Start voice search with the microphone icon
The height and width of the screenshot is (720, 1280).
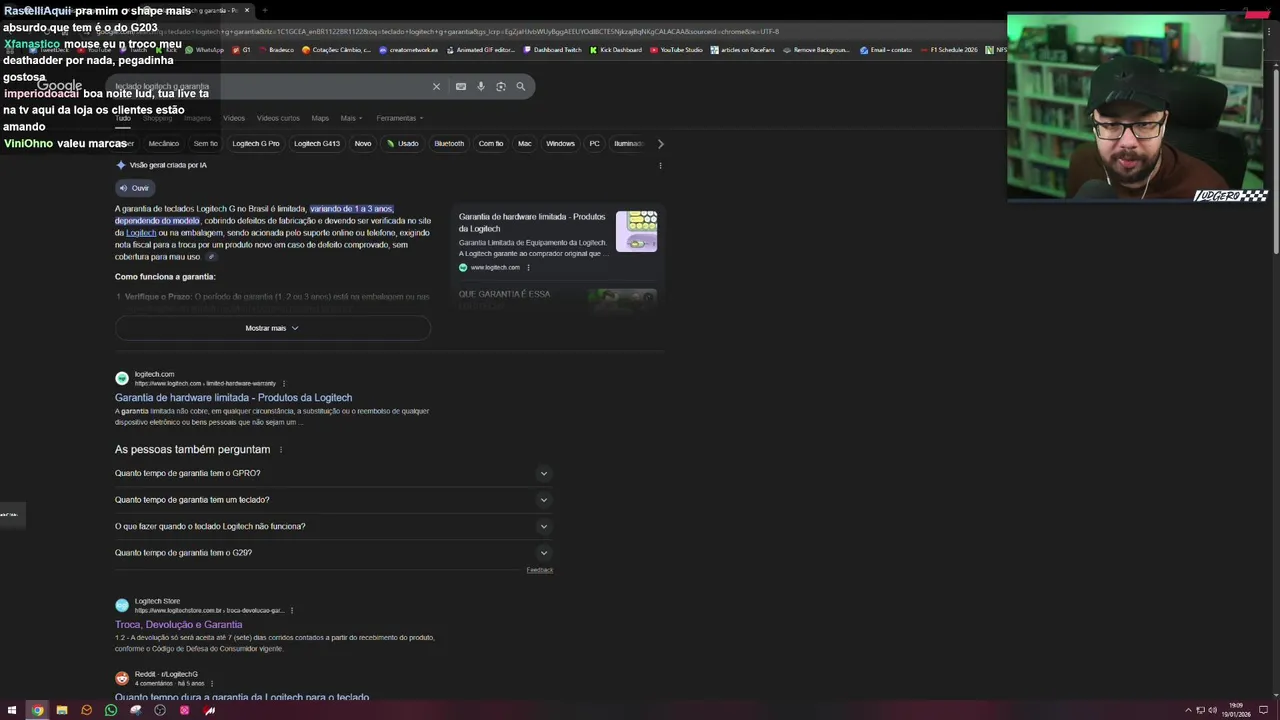click(481, 87)
